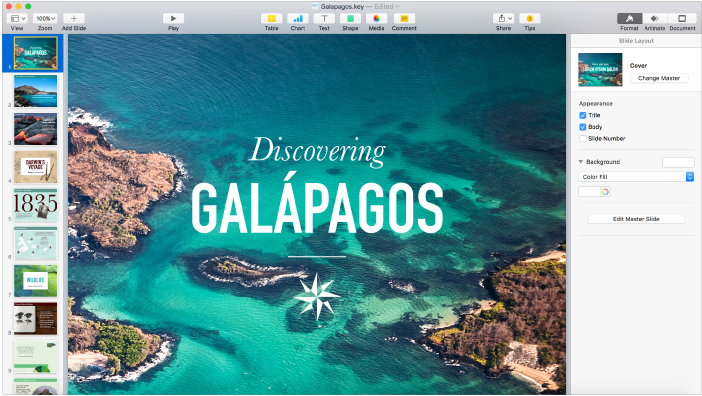The image size is (702, 396).
Task: Open the Edited title dropdown chevron
Action: 397,7
